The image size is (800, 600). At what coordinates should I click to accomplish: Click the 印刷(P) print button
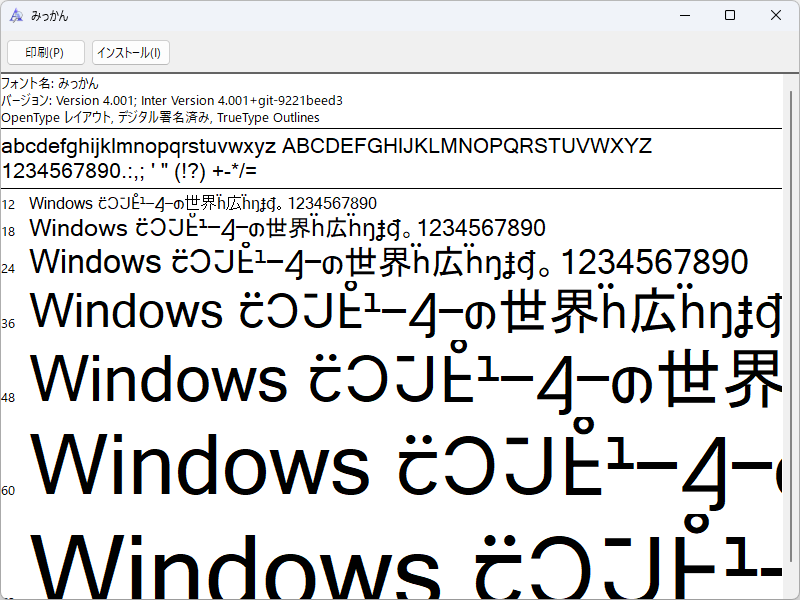[x=46, y=53]
